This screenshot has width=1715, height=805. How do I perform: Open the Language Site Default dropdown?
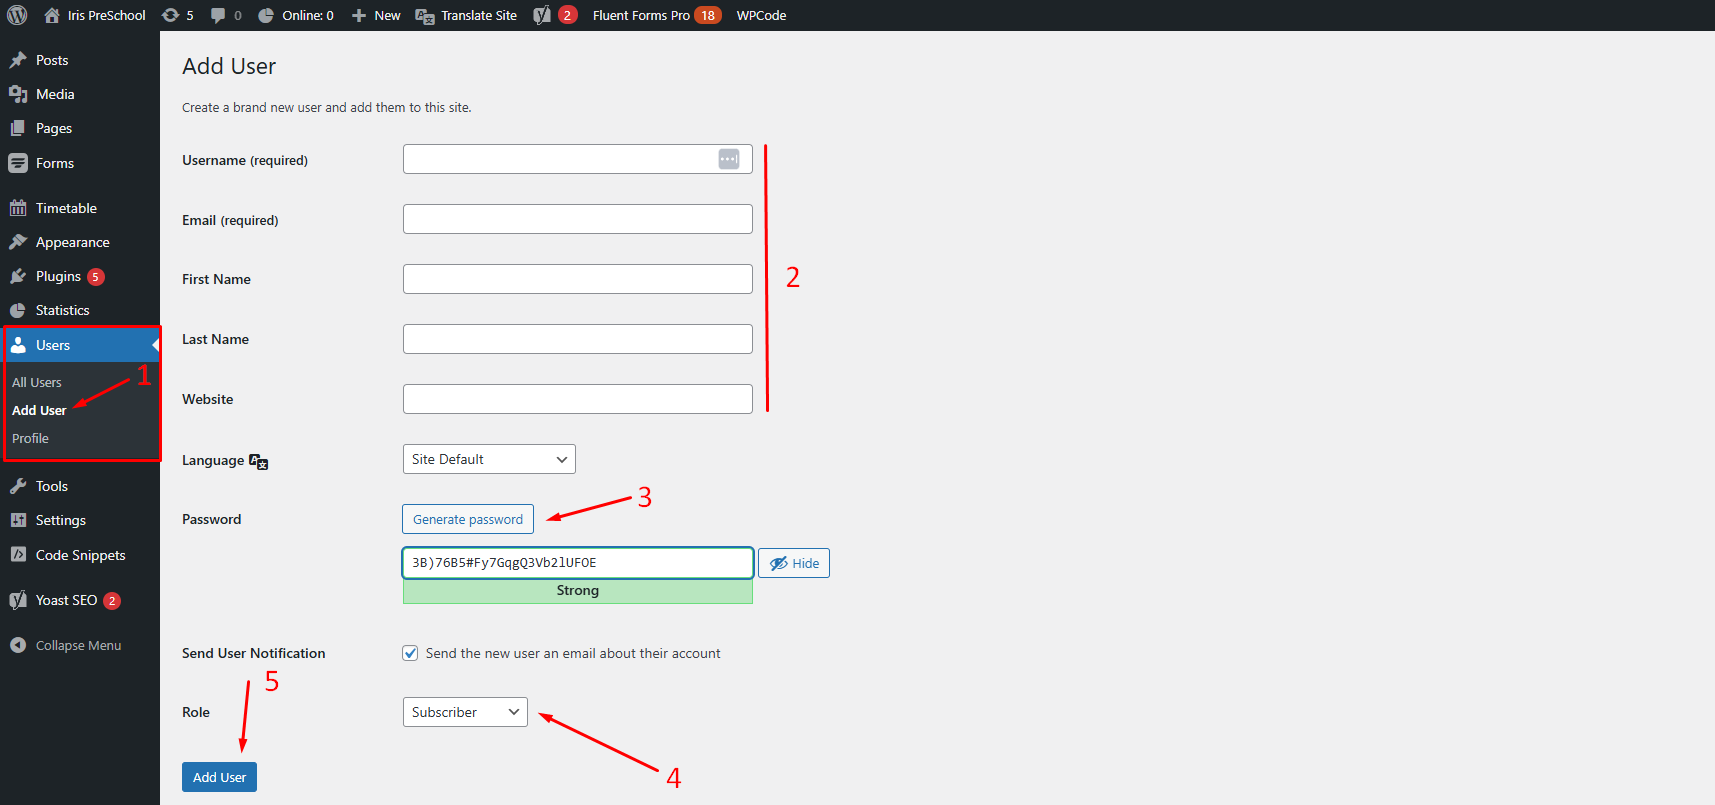(489, 459)
